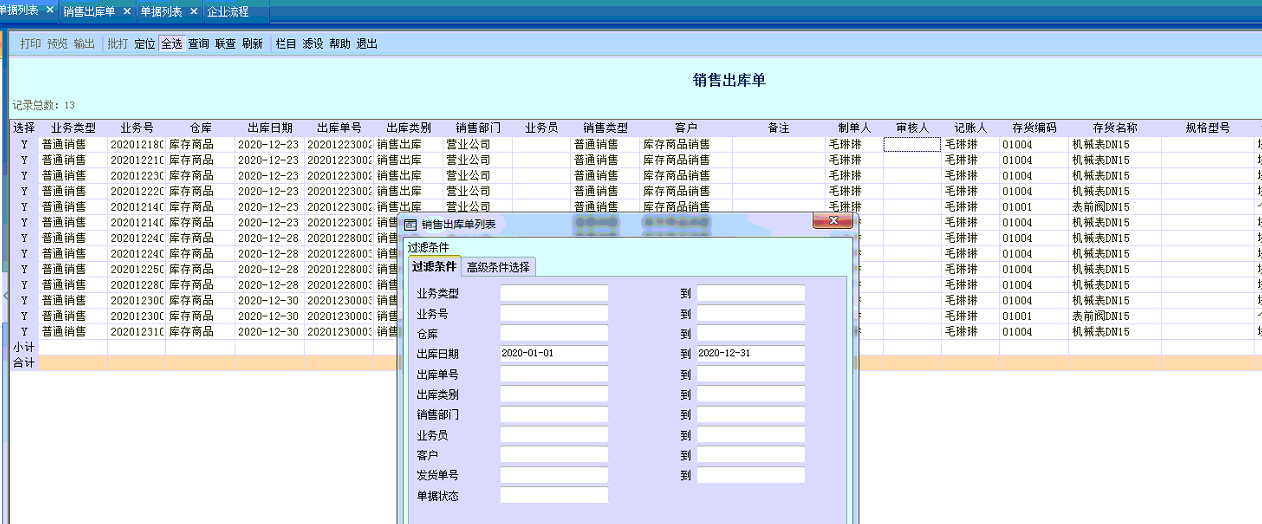Click the 销售出库单列表 dialog title icon
1262x524 pixels.
410,224
